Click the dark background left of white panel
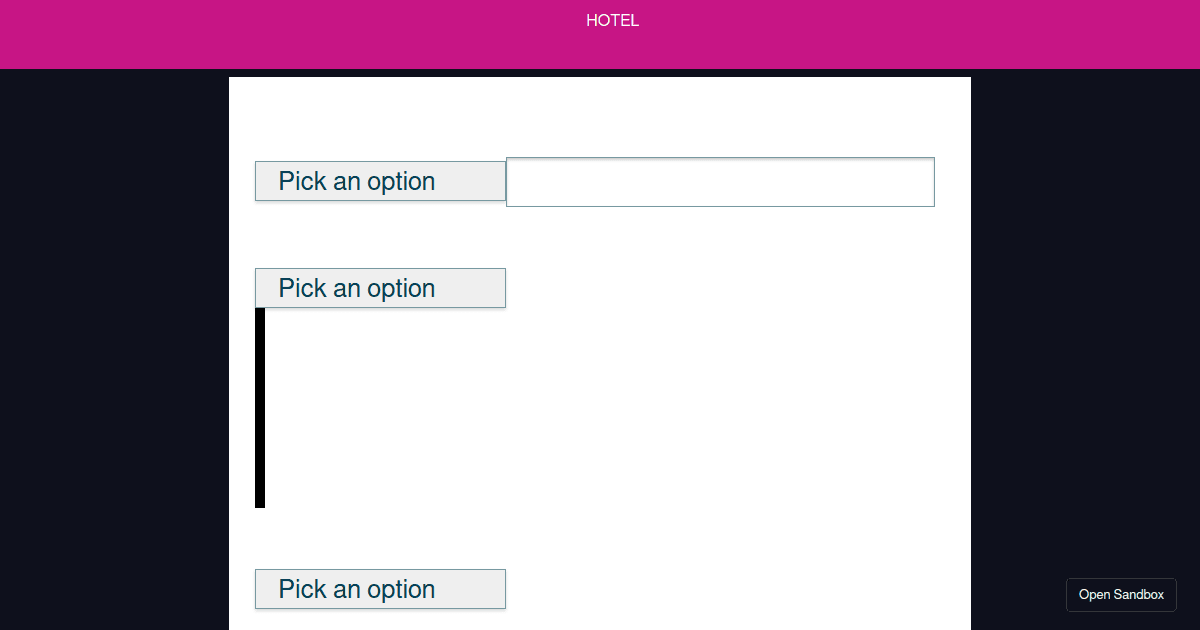The width and height of the screenshot is (1200, 630). coord(114,350)
